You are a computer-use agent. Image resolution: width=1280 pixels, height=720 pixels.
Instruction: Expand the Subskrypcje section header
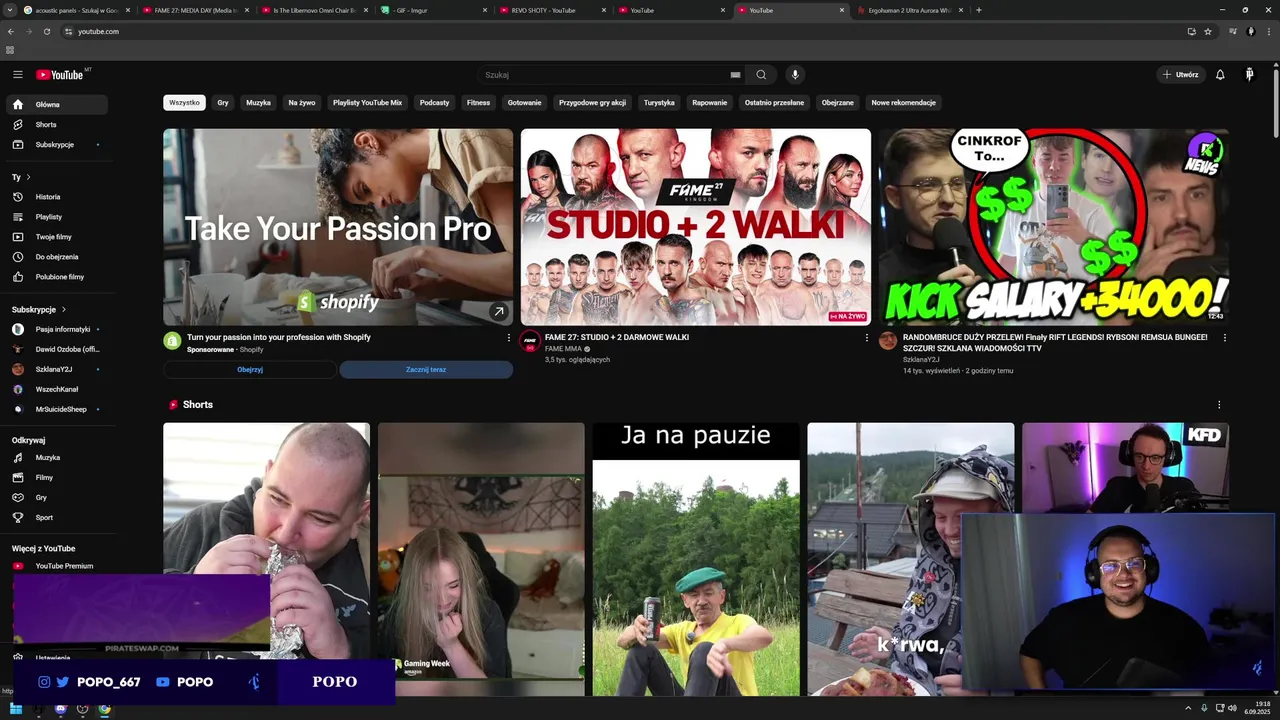(39, 310)
